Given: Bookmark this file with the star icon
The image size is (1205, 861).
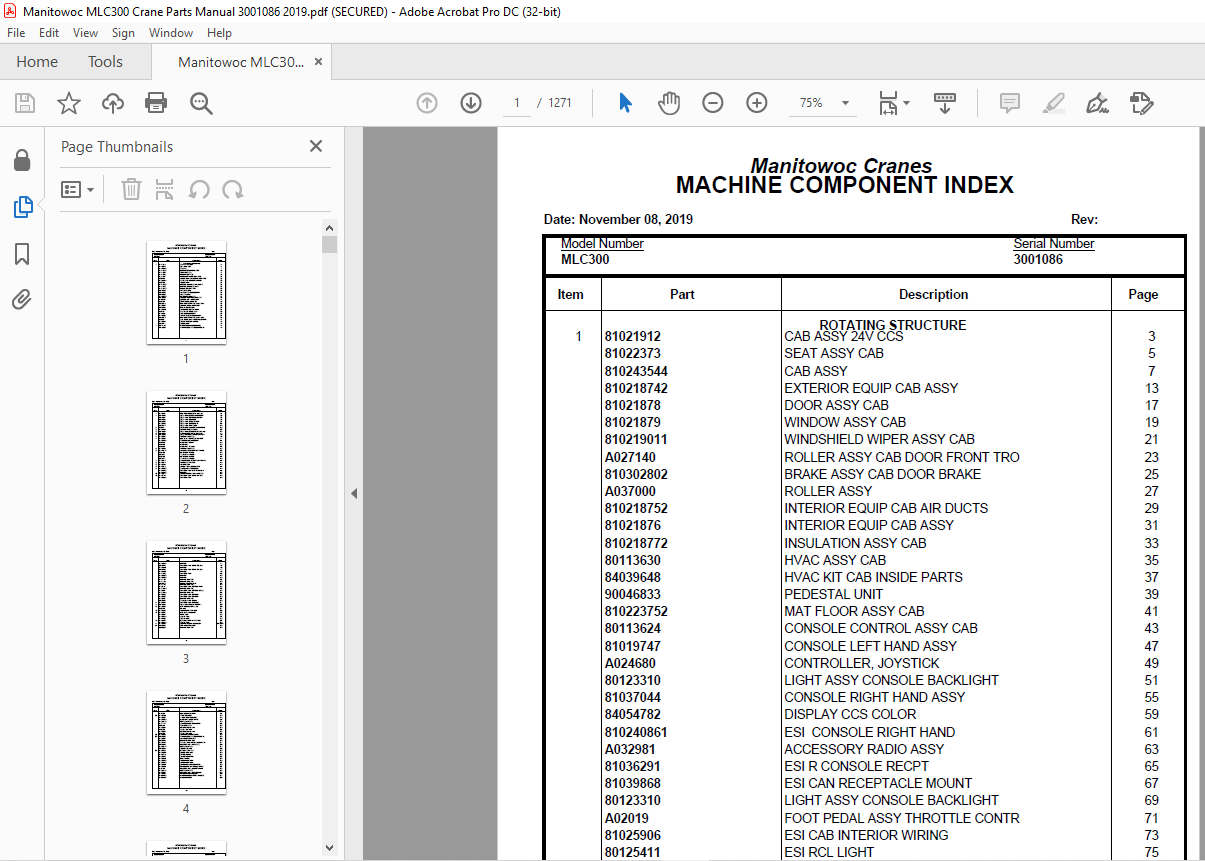Looking at the screenshot, I should [68, 103].
